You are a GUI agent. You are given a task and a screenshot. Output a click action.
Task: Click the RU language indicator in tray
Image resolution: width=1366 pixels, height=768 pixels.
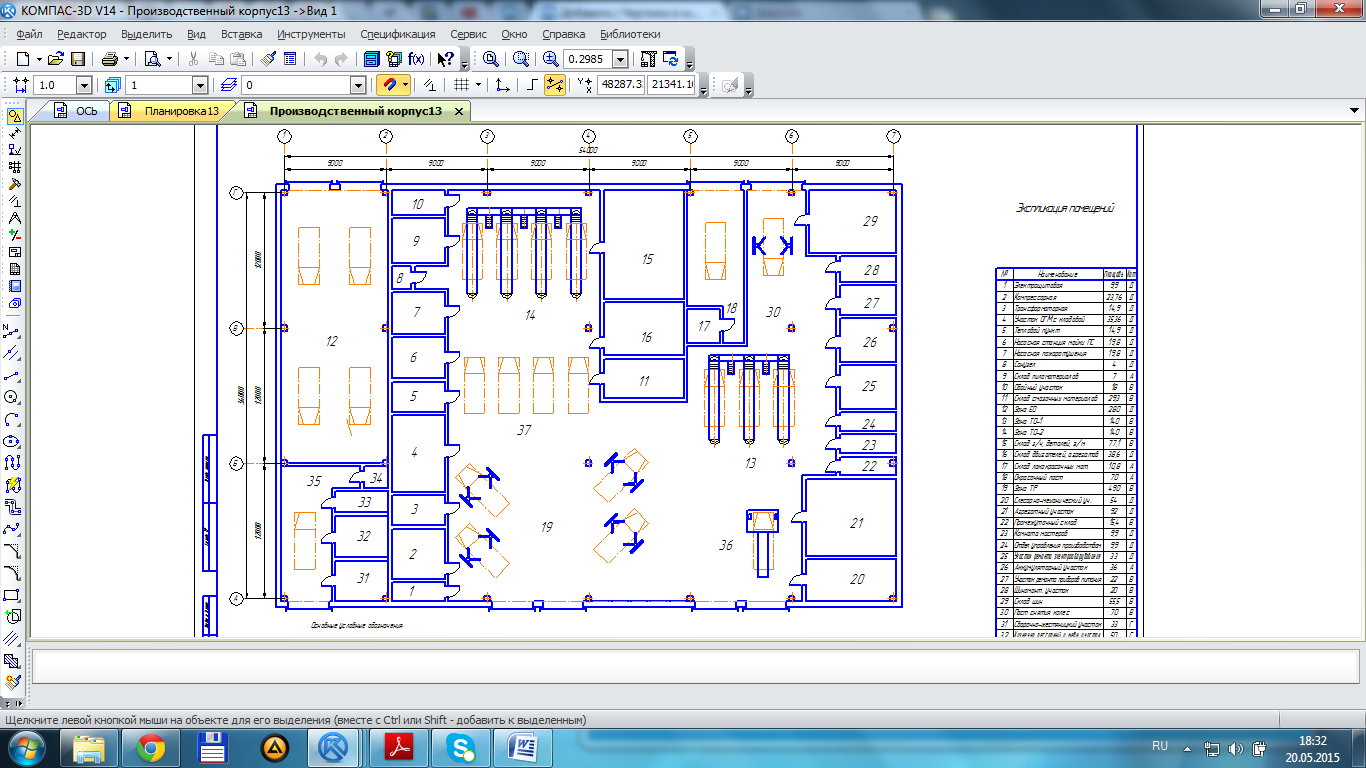click(1160, 746)
